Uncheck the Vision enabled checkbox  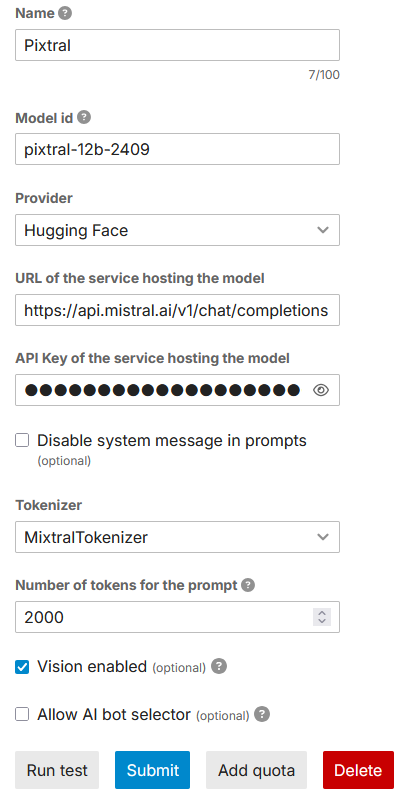point(22,667)
